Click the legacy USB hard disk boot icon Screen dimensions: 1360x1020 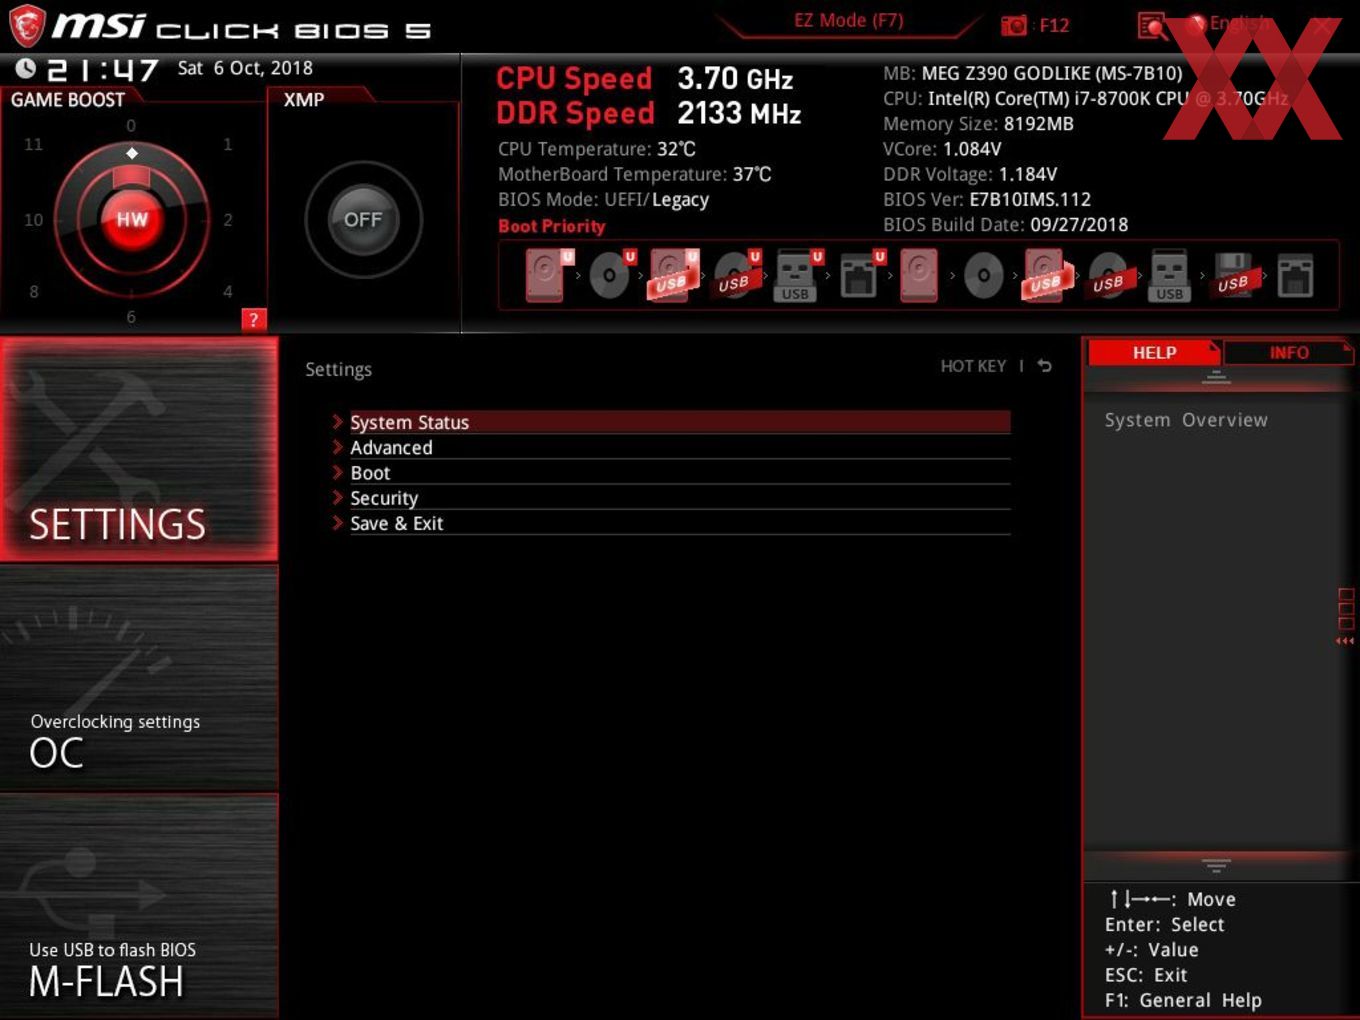click(1046, 276)
